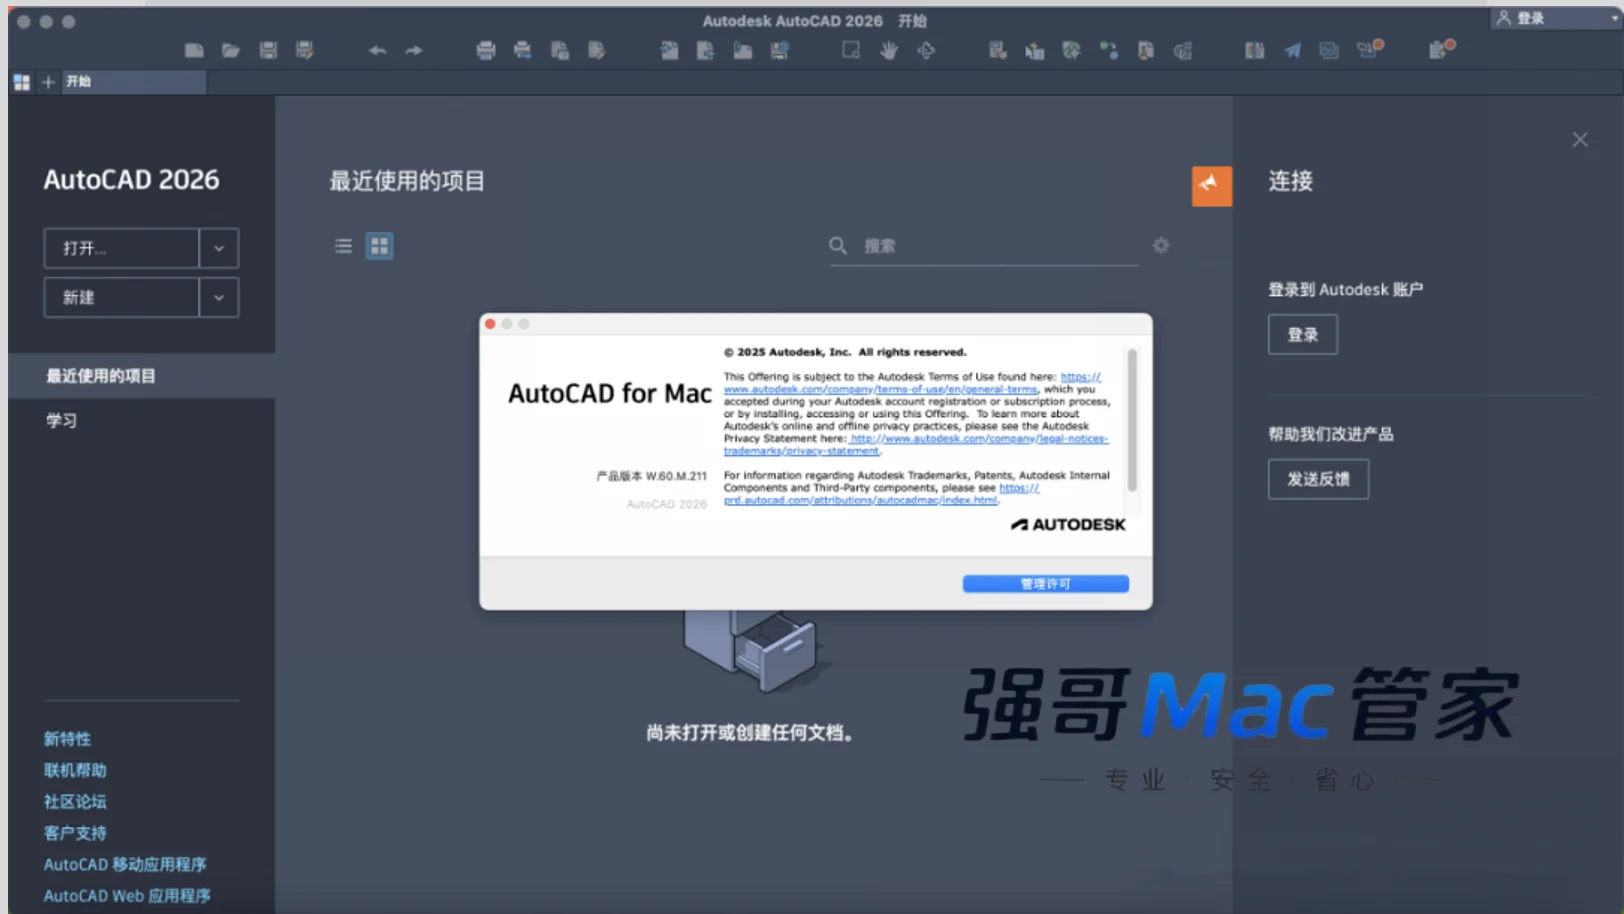Open the search settings gear icon
Screen dimensions: 1624x914
point(1161,245)
